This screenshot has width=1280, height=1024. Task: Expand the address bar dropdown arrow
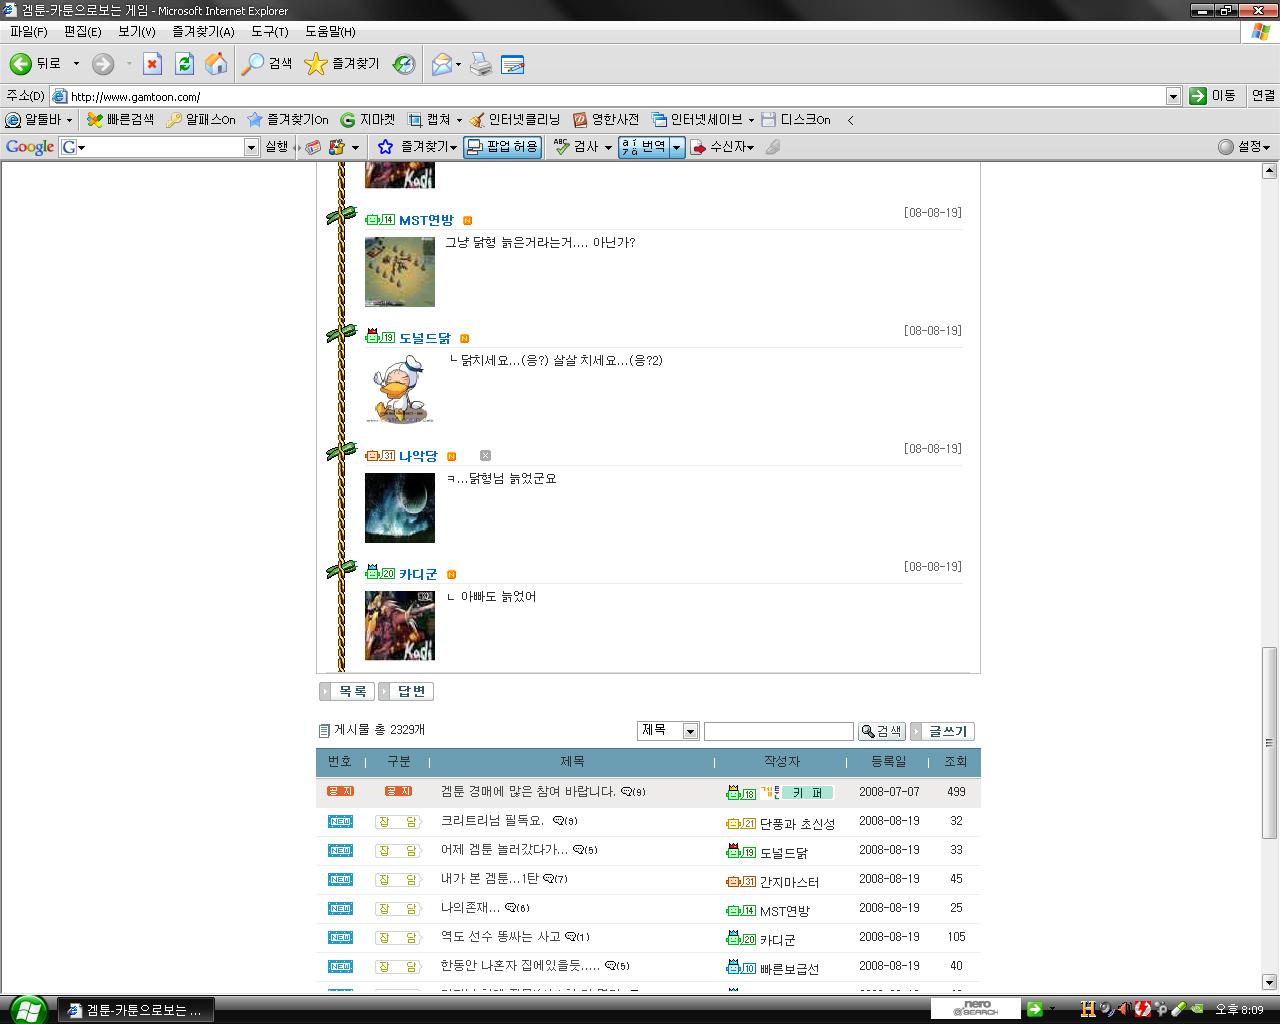point(1173,96)
